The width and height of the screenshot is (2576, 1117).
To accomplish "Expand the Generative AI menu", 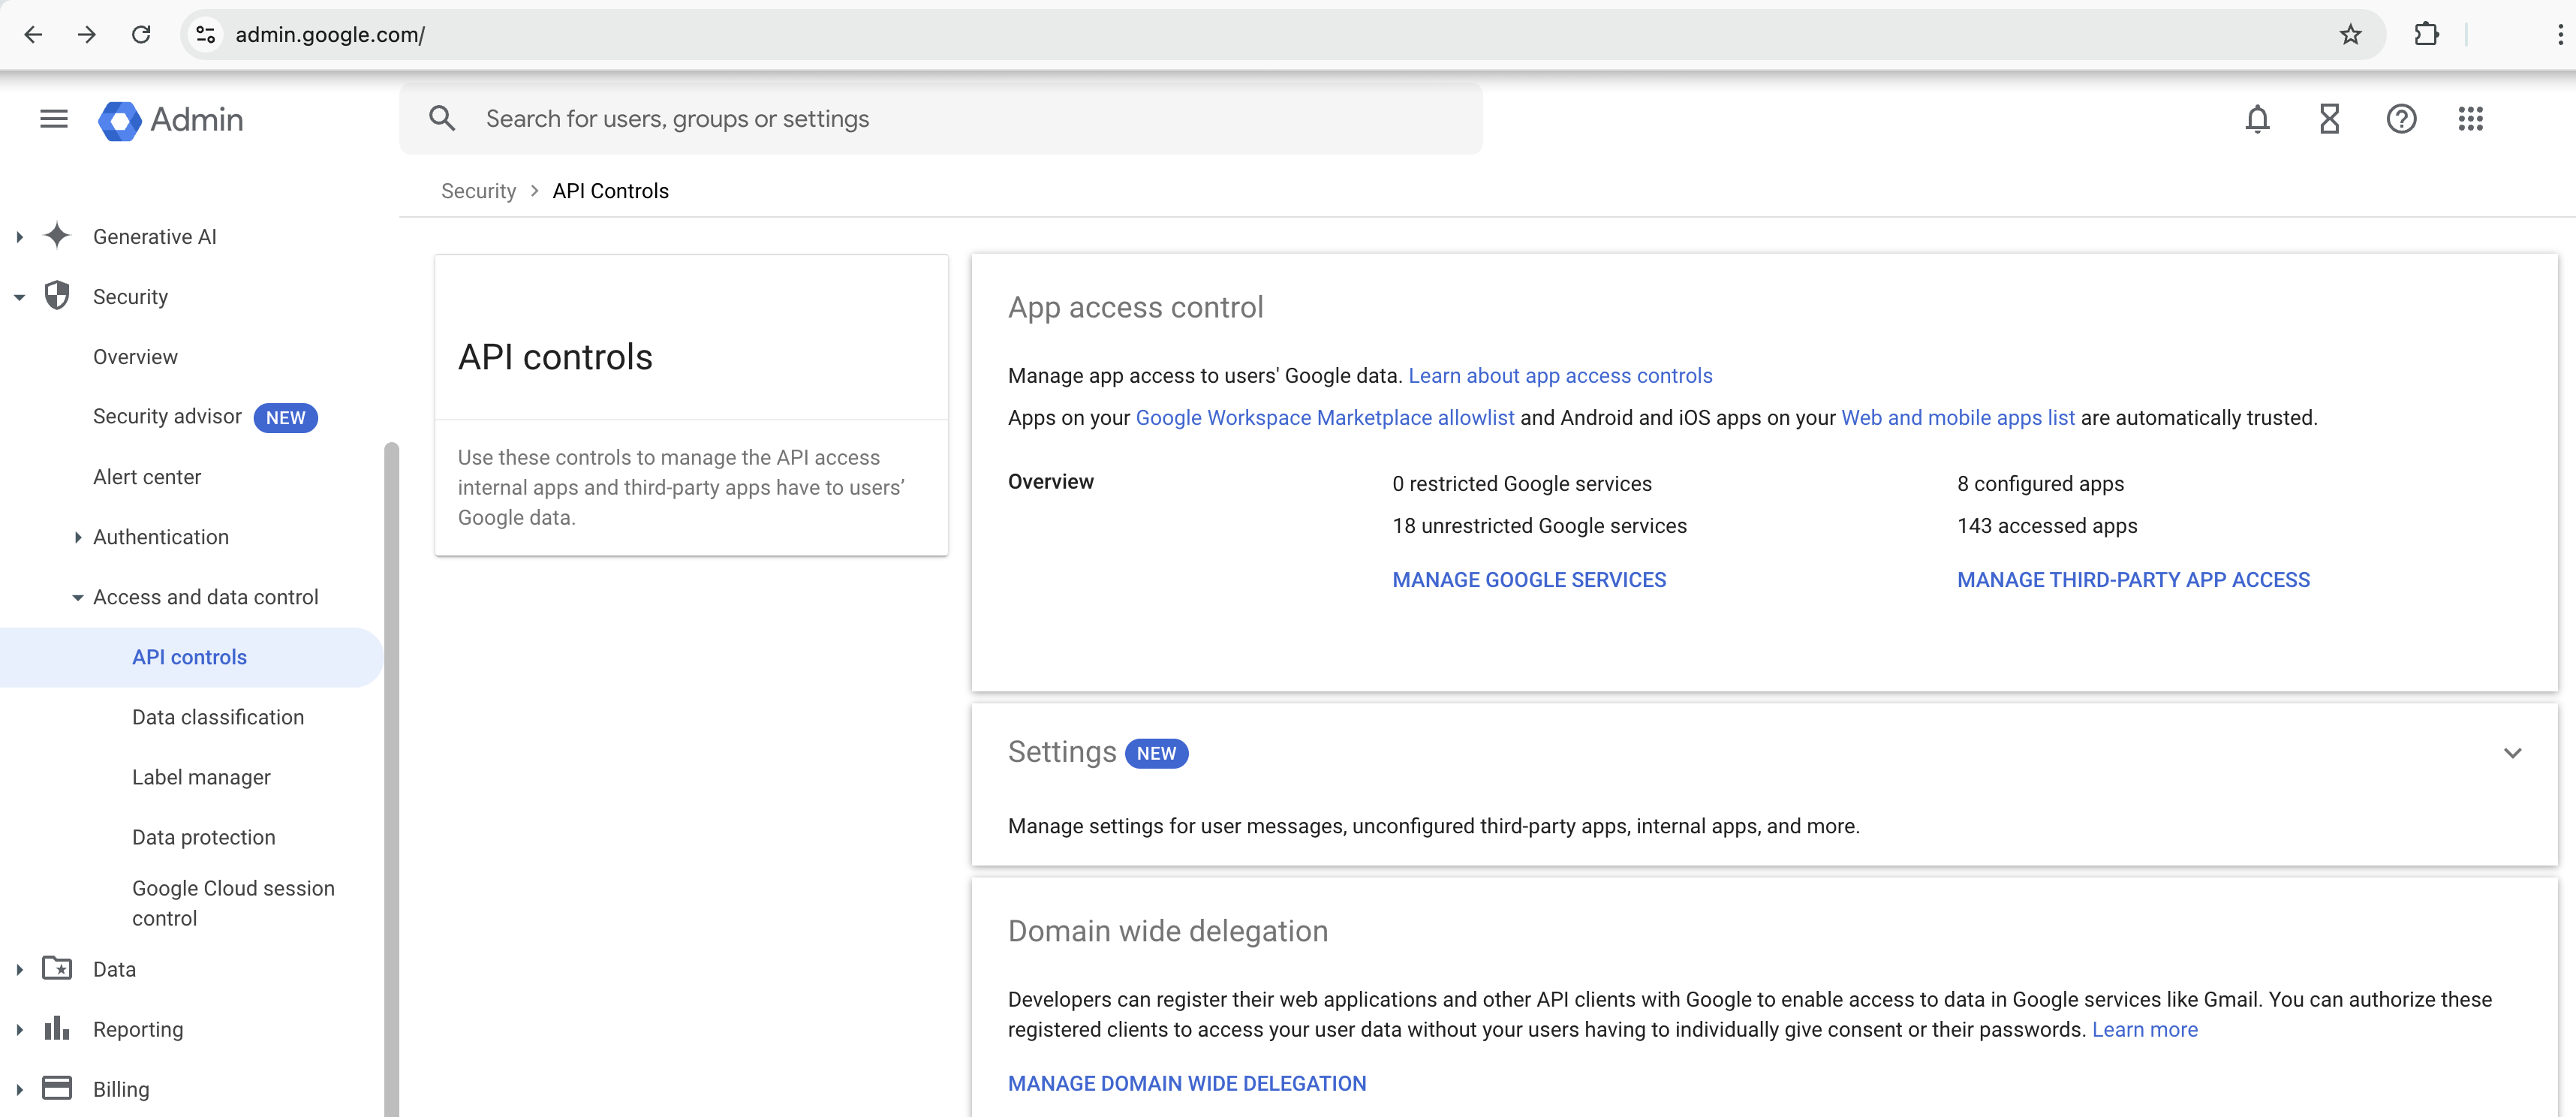I will [x=19, y=237].
